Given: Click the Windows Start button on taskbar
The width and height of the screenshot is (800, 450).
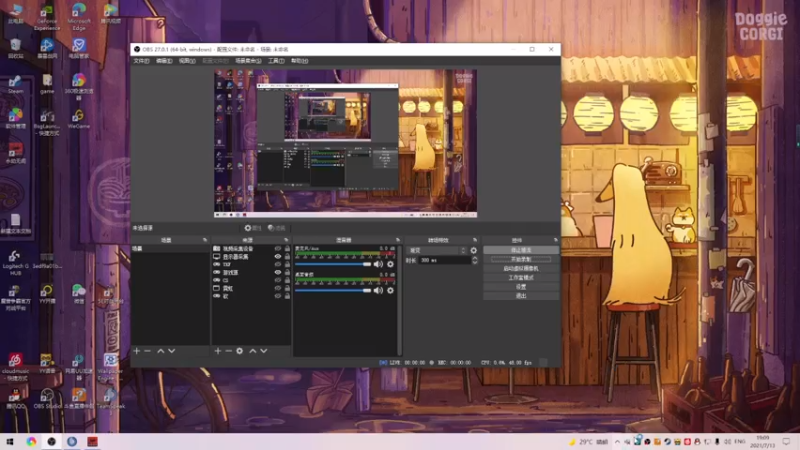Looking at the screenshot, I should [x=10, y=441].
